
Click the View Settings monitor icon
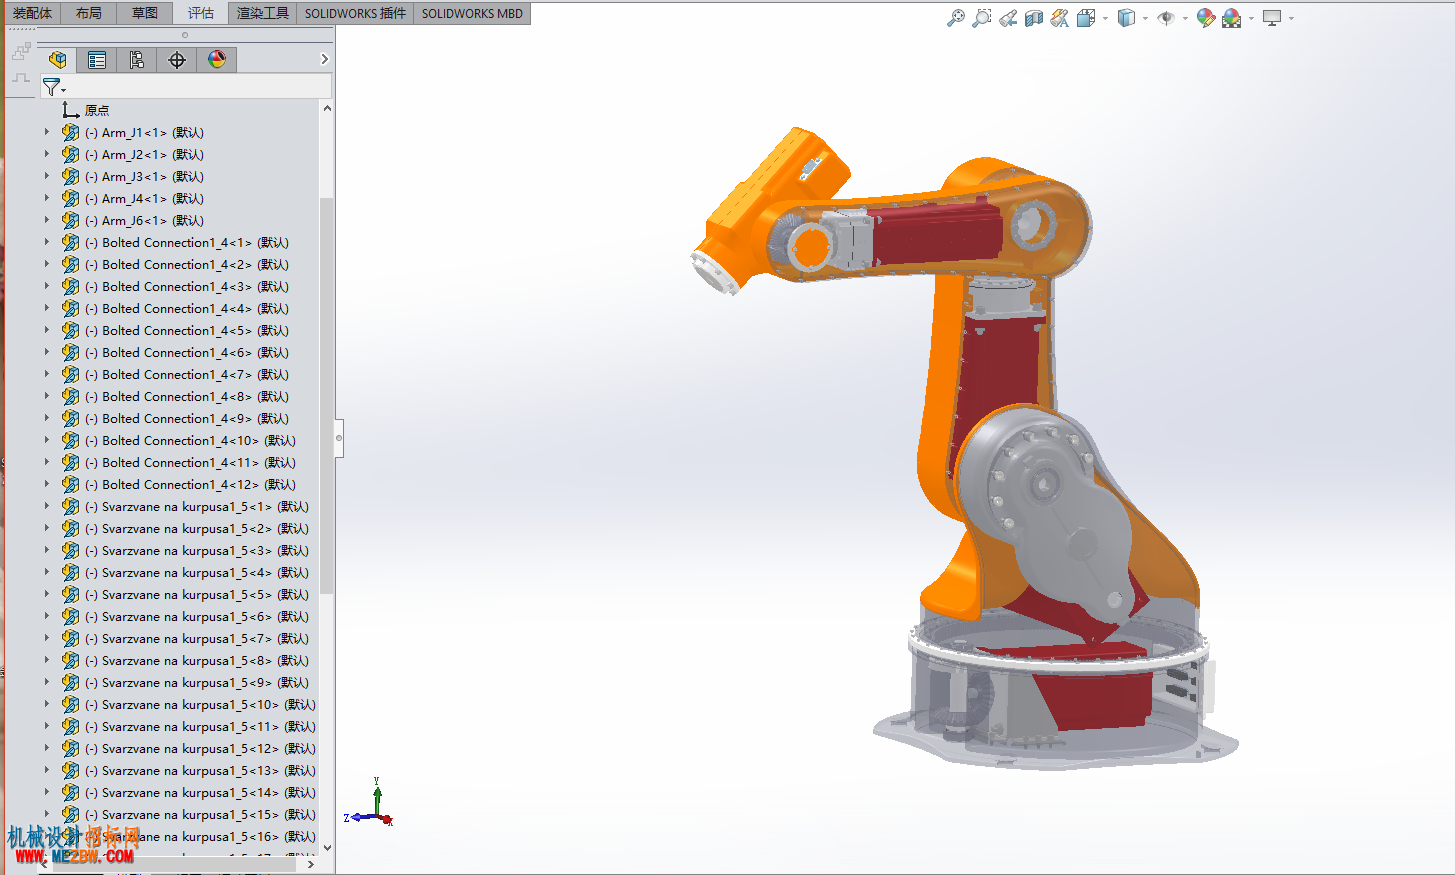click(1272, 17)
